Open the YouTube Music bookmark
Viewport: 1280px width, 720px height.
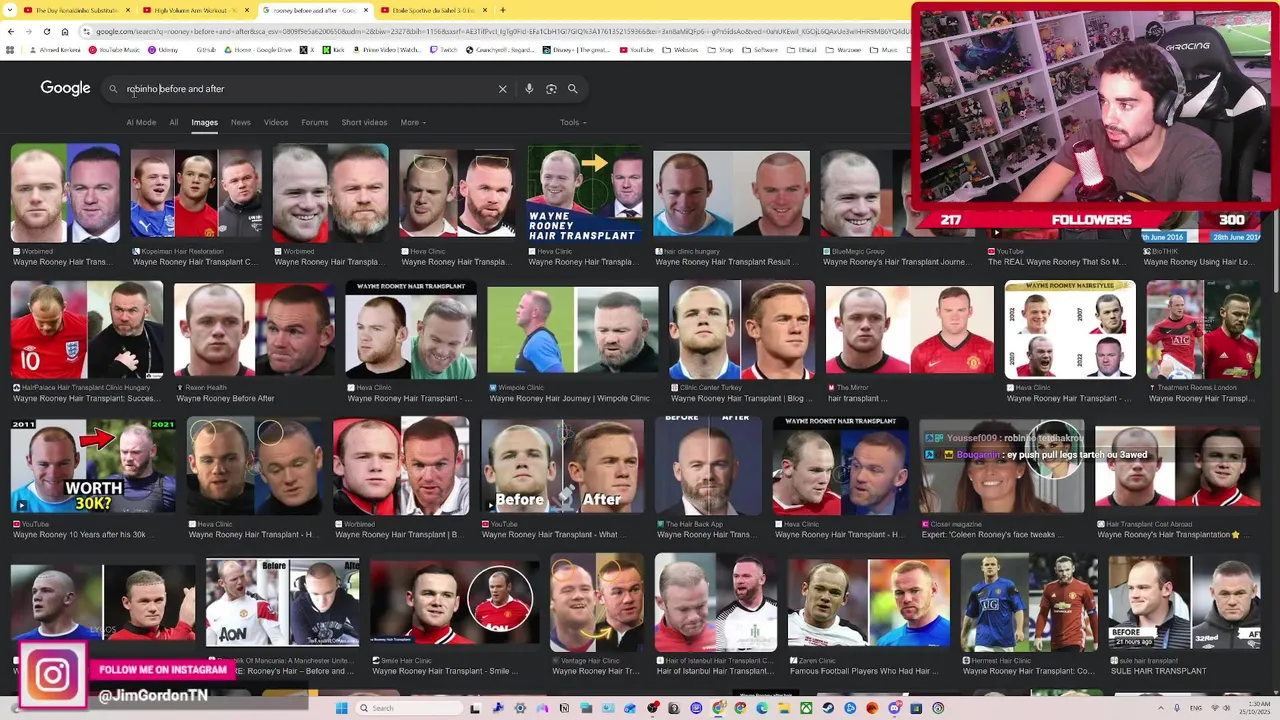(x=114, y=49)
